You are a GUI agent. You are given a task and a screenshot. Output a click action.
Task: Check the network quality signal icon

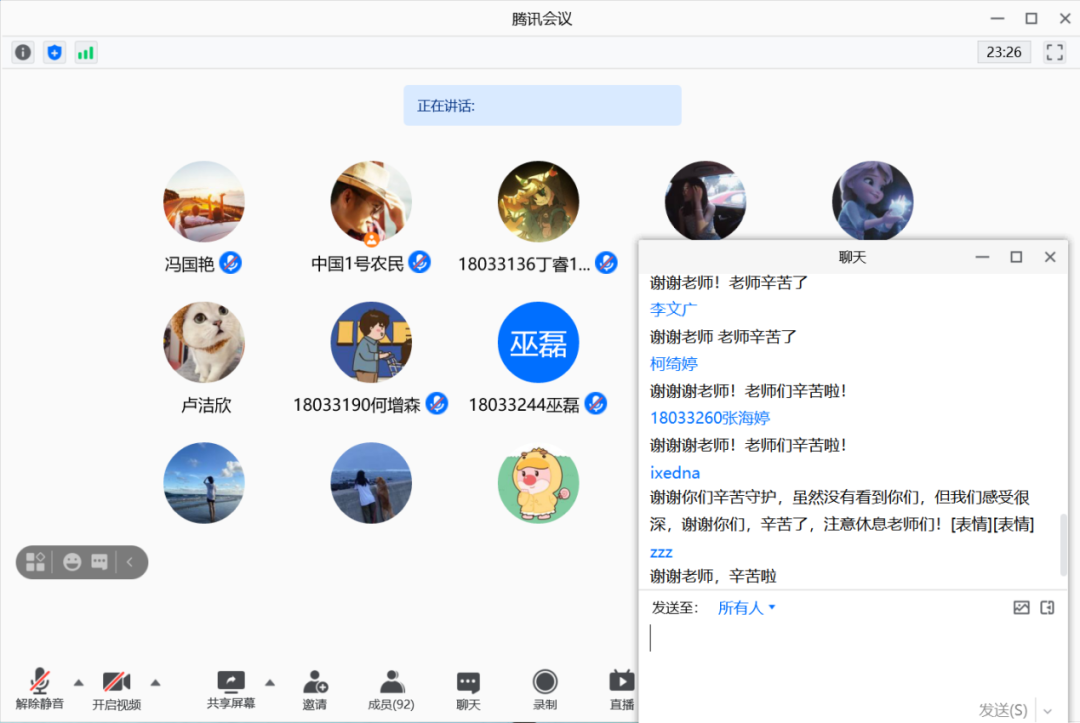tap(85, 52)
